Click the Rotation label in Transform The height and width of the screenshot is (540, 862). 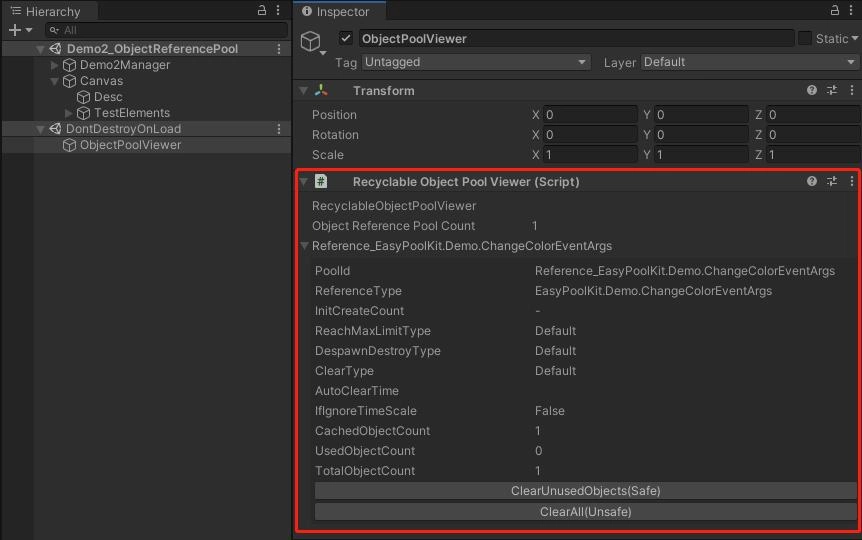[335, 135]
